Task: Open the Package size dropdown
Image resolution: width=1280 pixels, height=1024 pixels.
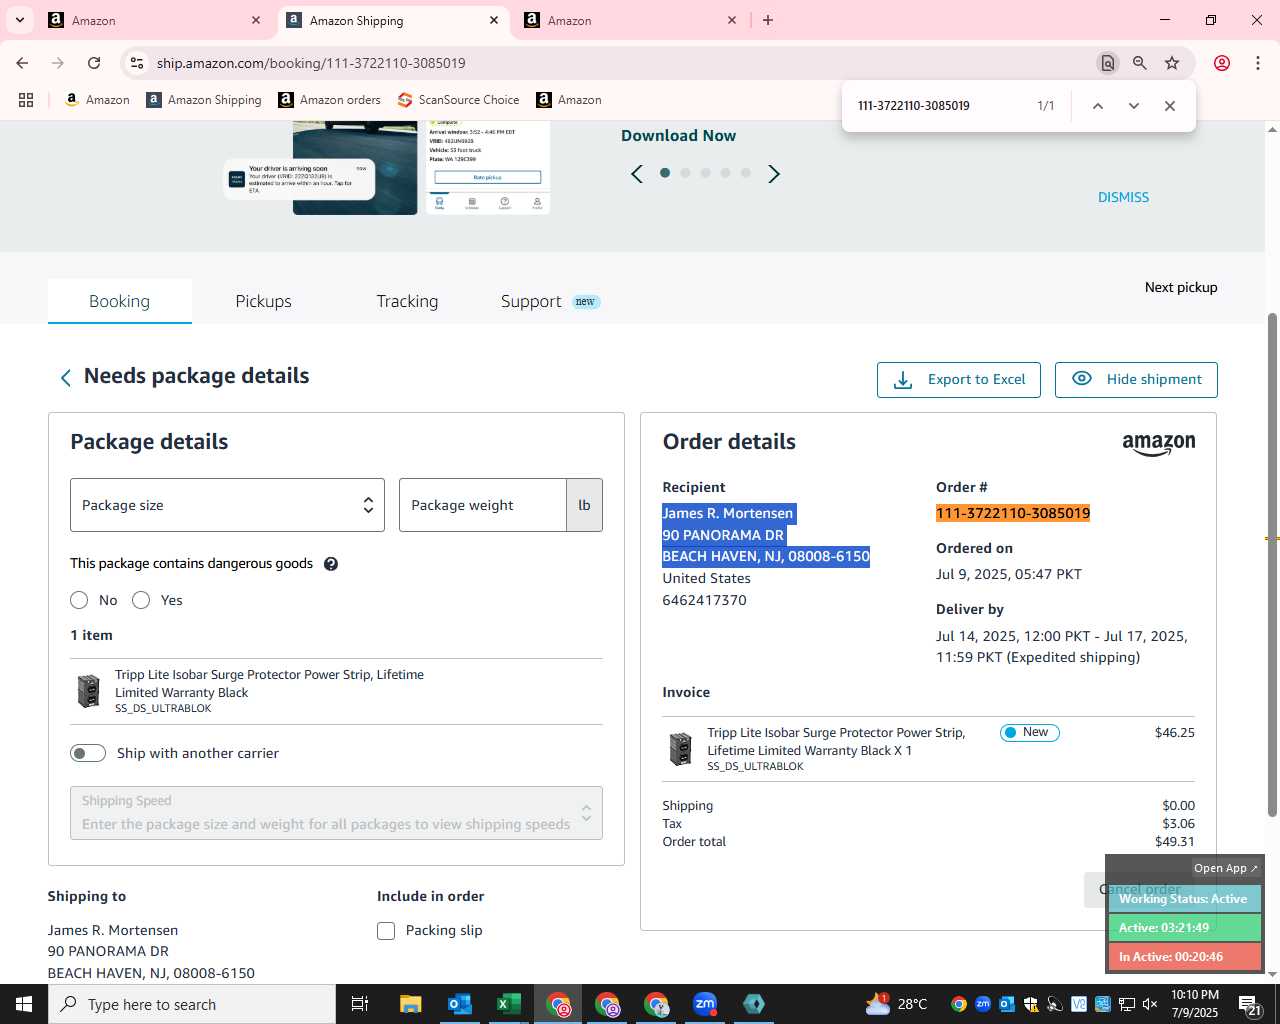Action: click(227, 505)
